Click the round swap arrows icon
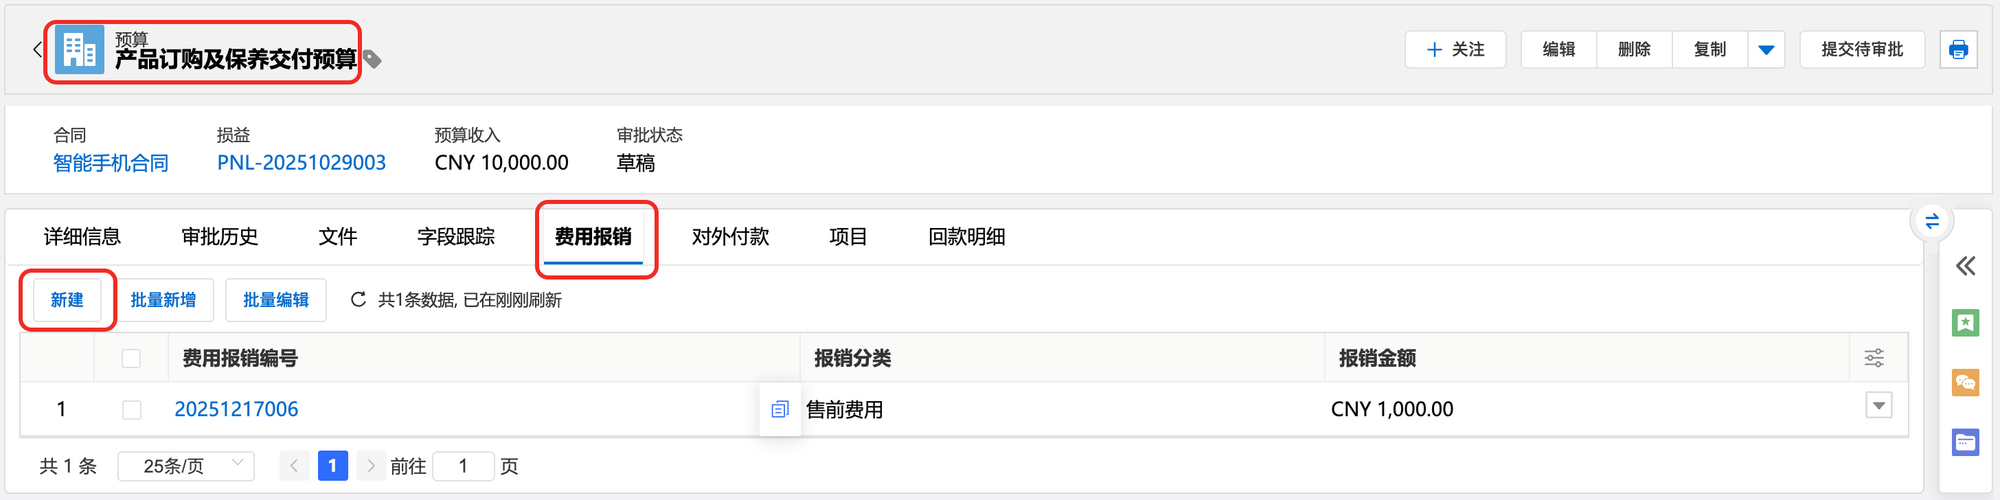This screenshot has width=2000, height=500. [1932, 221]
